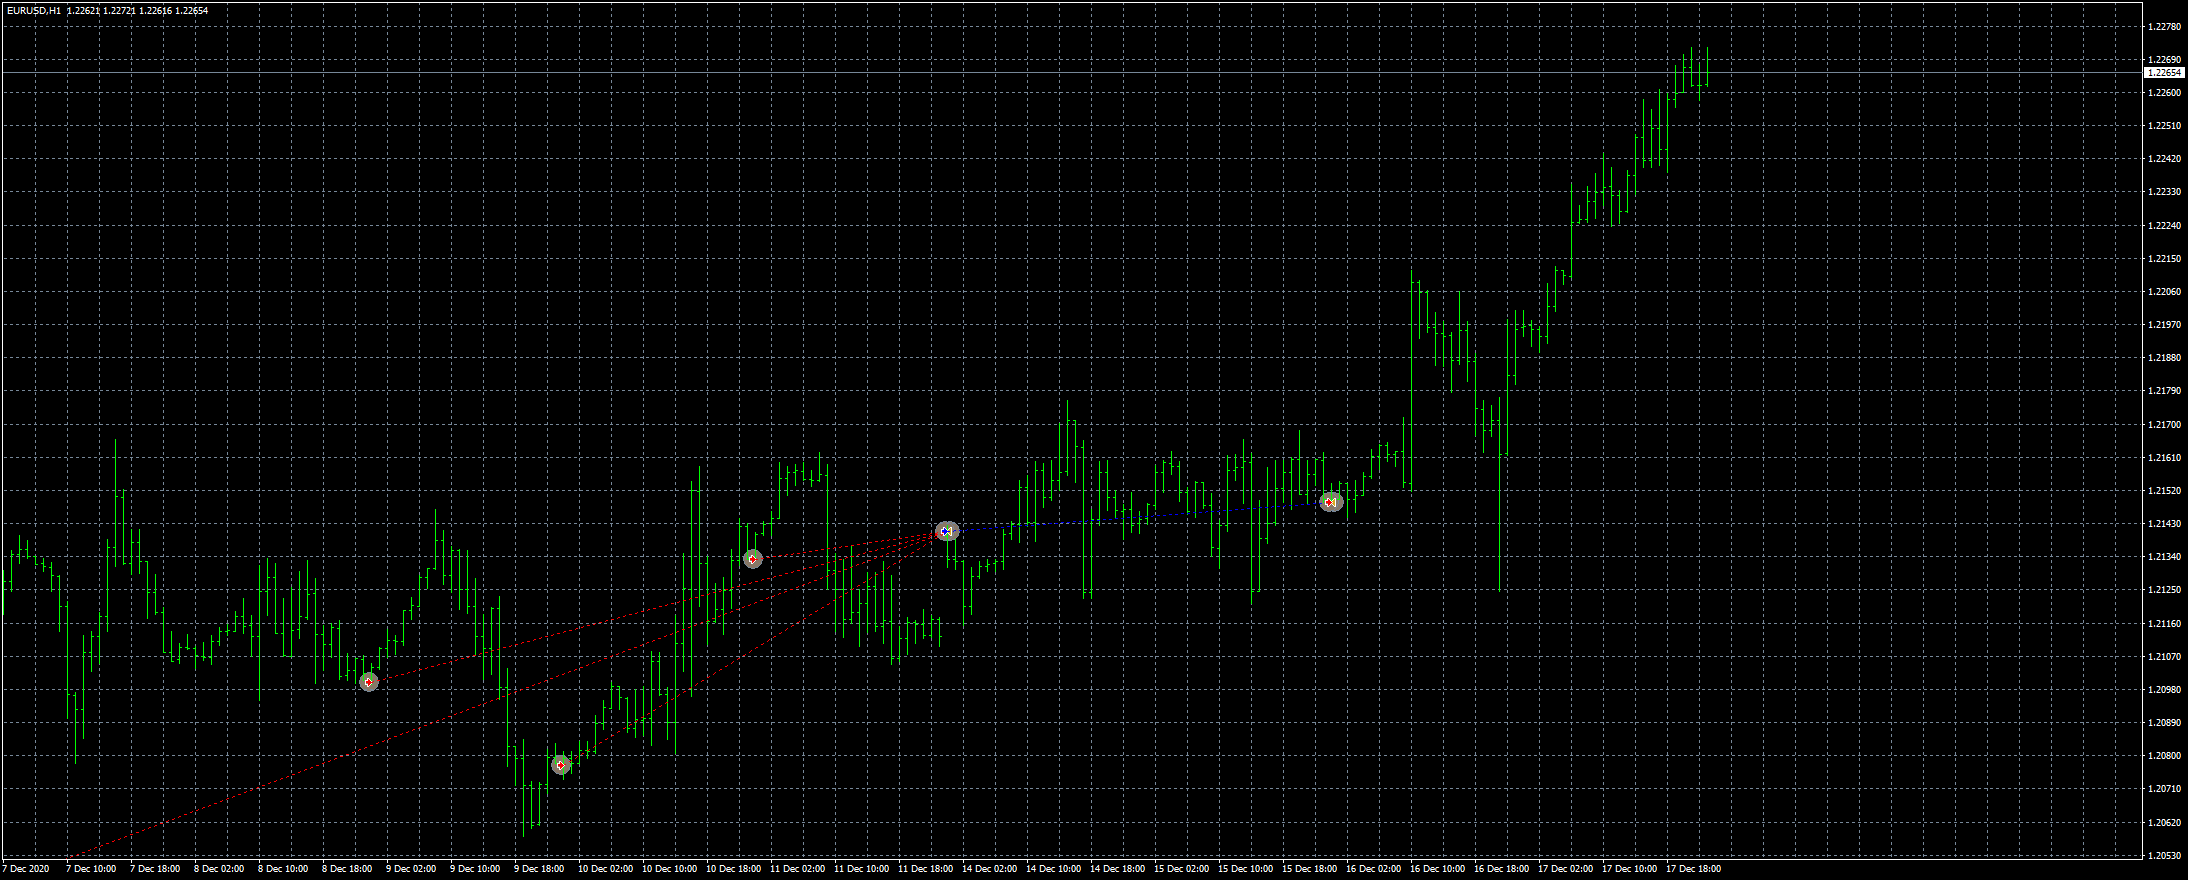This screenshot has height=880, width=2188.
Task: Select the blue close marker where red lines converge
Action: (946, 531)
